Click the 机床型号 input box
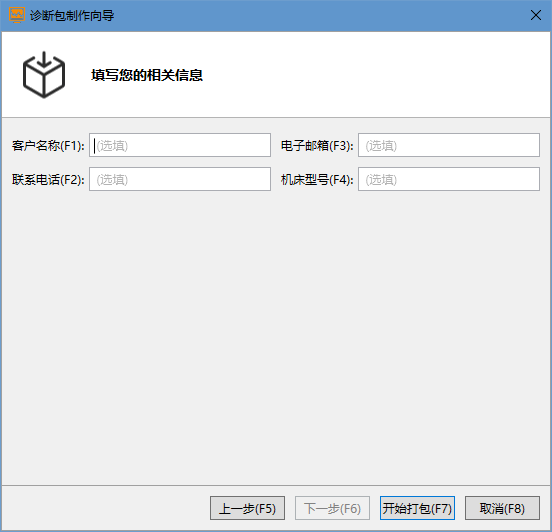Image resolution: width=552 pixels, height=532 pixels. point(448,179)
